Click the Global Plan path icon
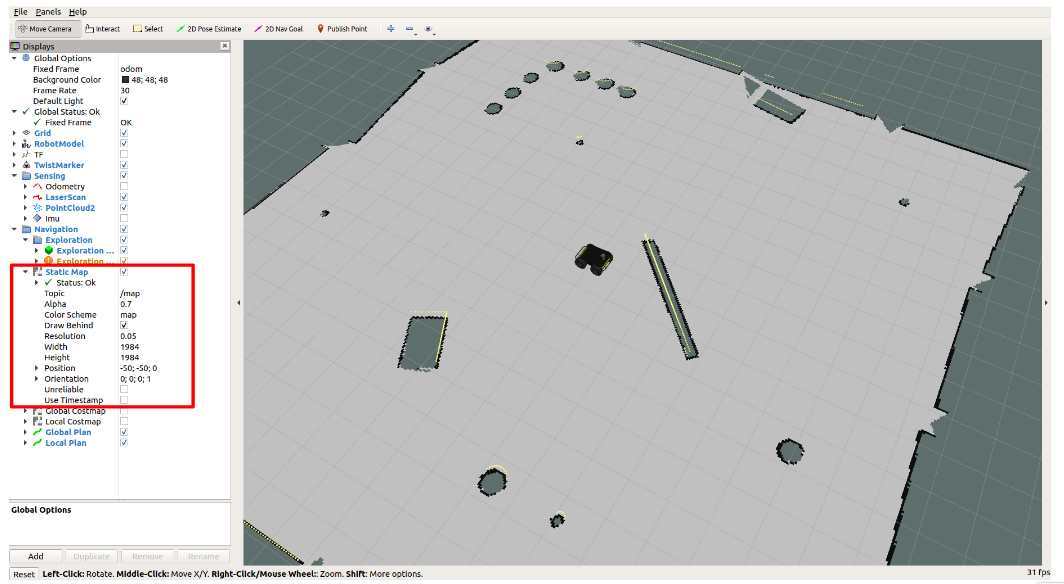Image resolution: width=1064 pixels, height=584 pixels. [37, 432]
